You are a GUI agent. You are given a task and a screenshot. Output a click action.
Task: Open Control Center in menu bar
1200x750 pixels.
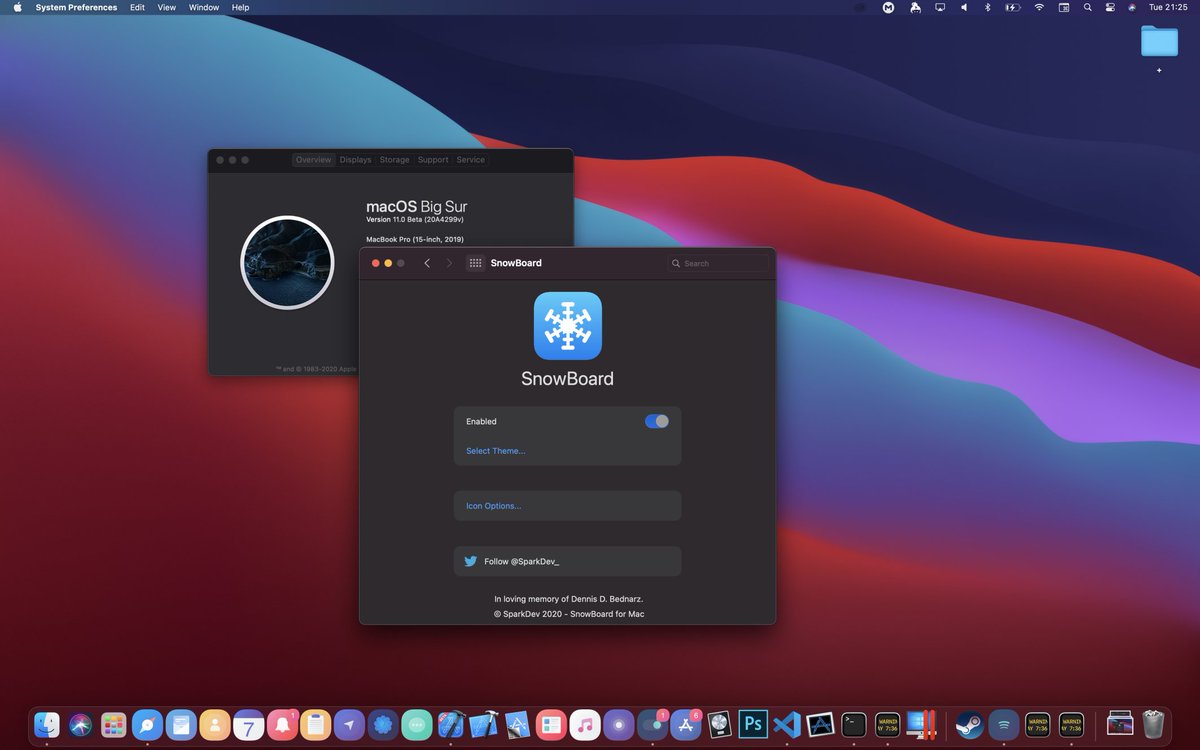pyautogui.click(x=1110, y=7)
